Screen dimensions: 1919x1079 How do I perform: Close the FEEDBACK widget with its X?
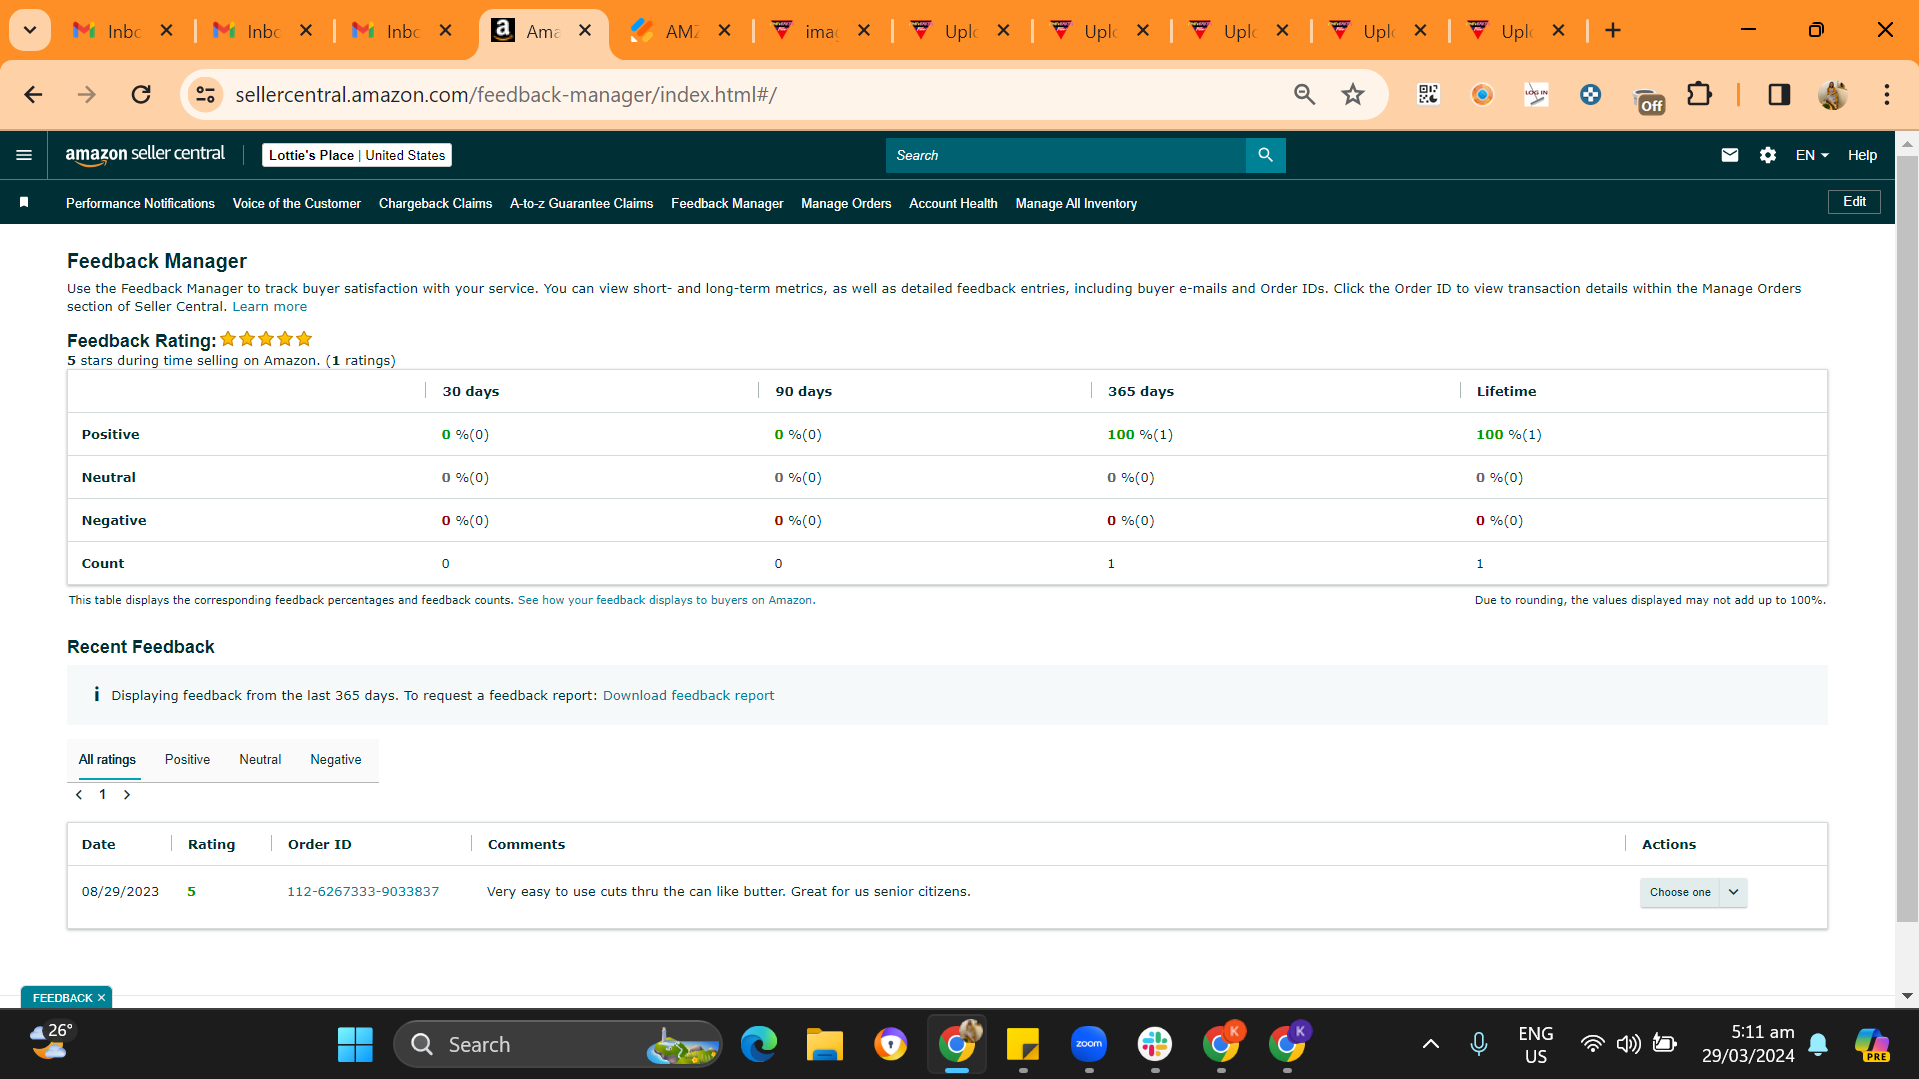(101, 998)
